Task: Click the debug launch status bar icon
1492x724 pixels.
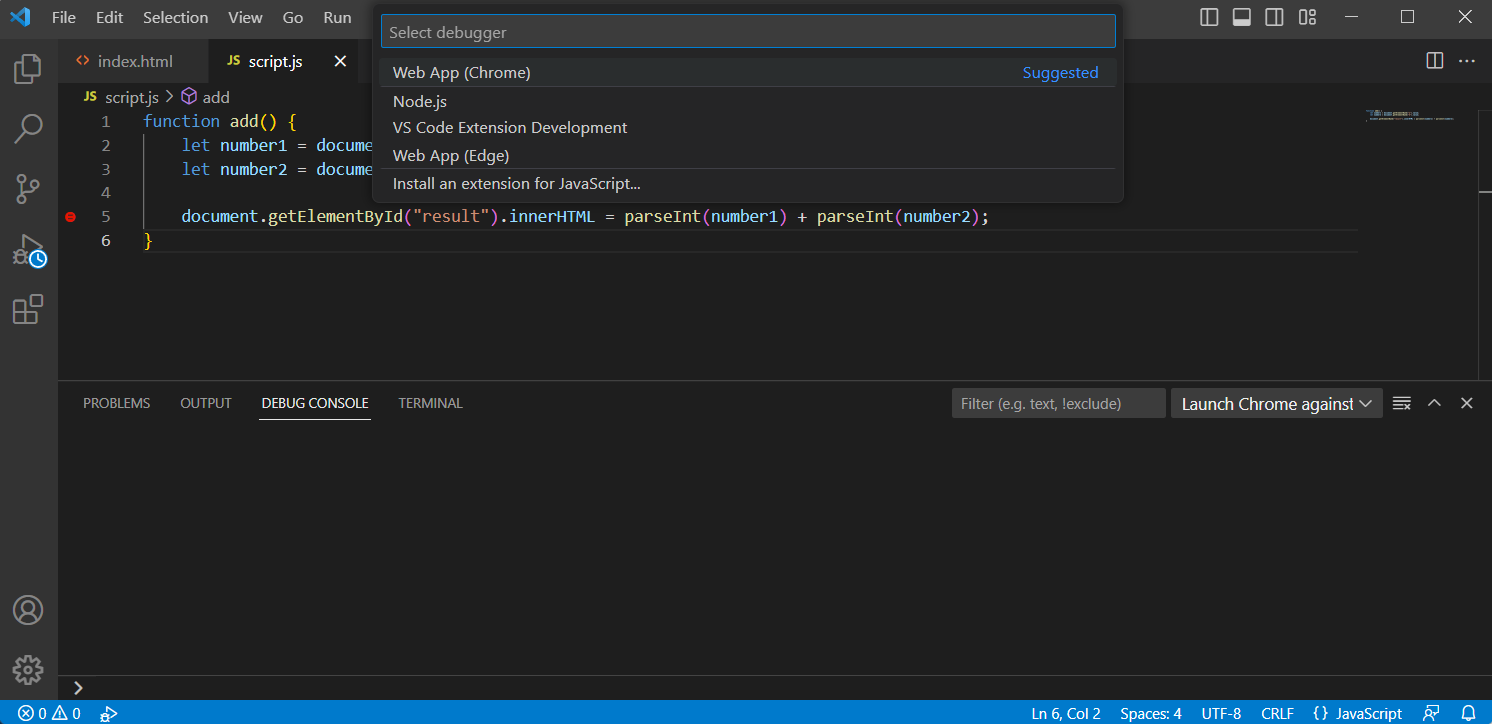Action: [109, 713]
